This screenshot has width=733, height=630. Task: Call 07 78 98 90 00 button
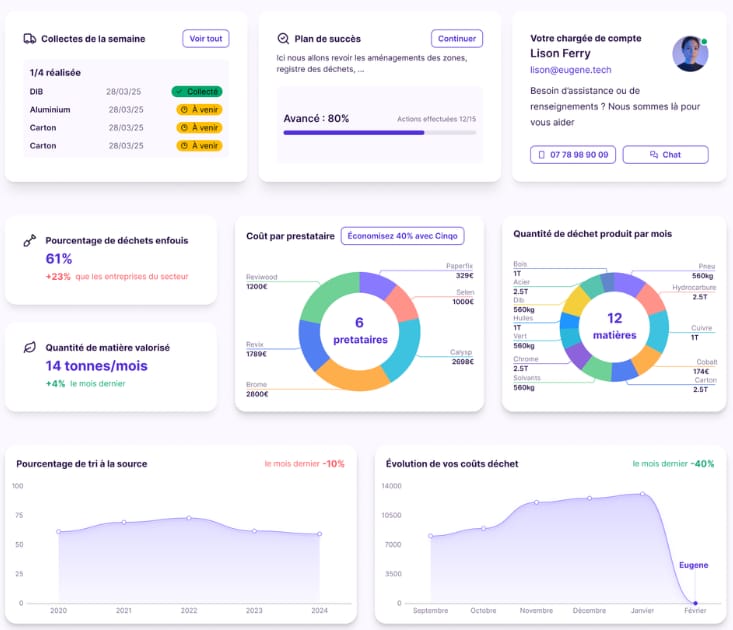[572, 155]
